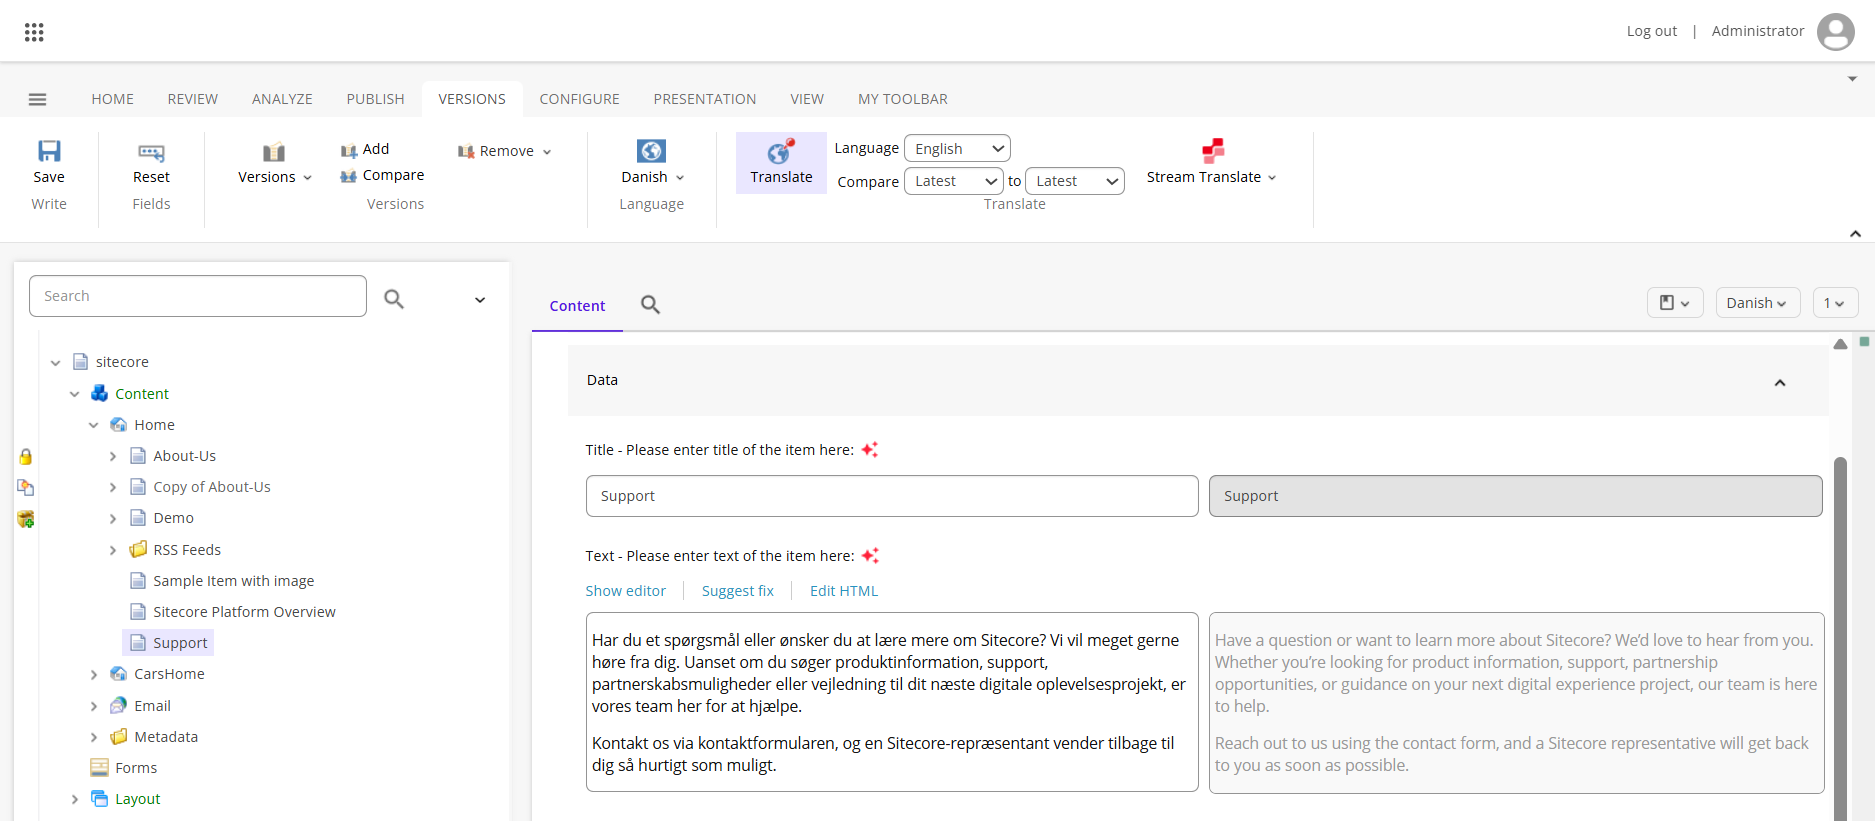This screenshot has width=1875, height=821.
Task: Select Sitecore Platform Overview item
Action: 244,612
